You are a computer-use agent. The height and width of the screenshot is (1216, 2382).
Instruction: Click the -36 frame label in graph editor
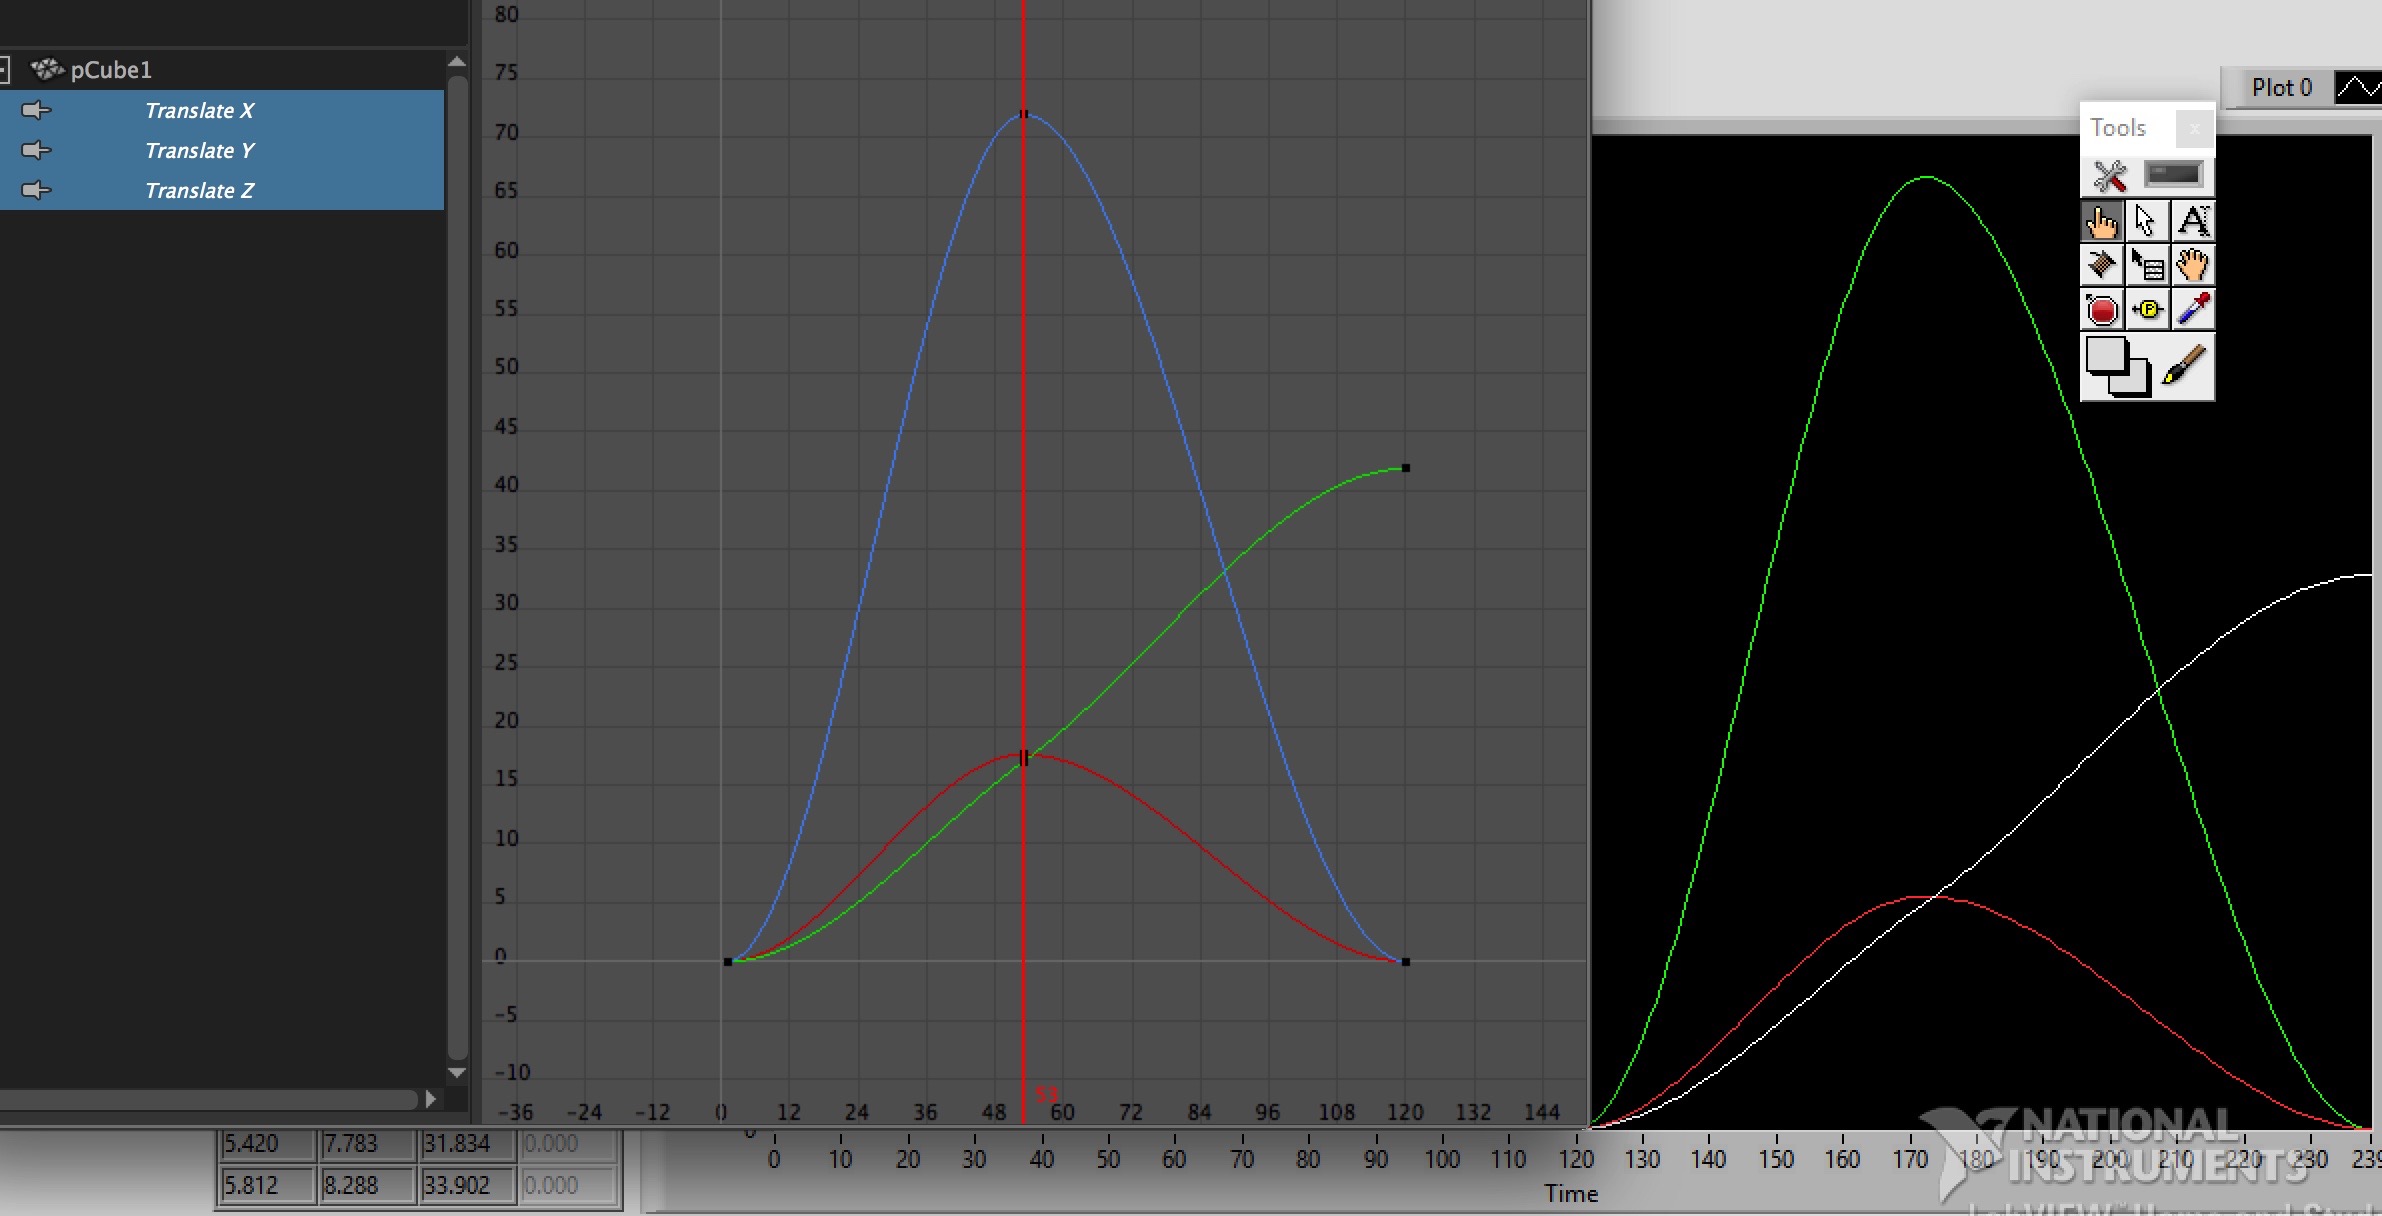(x=516, y=1112)
